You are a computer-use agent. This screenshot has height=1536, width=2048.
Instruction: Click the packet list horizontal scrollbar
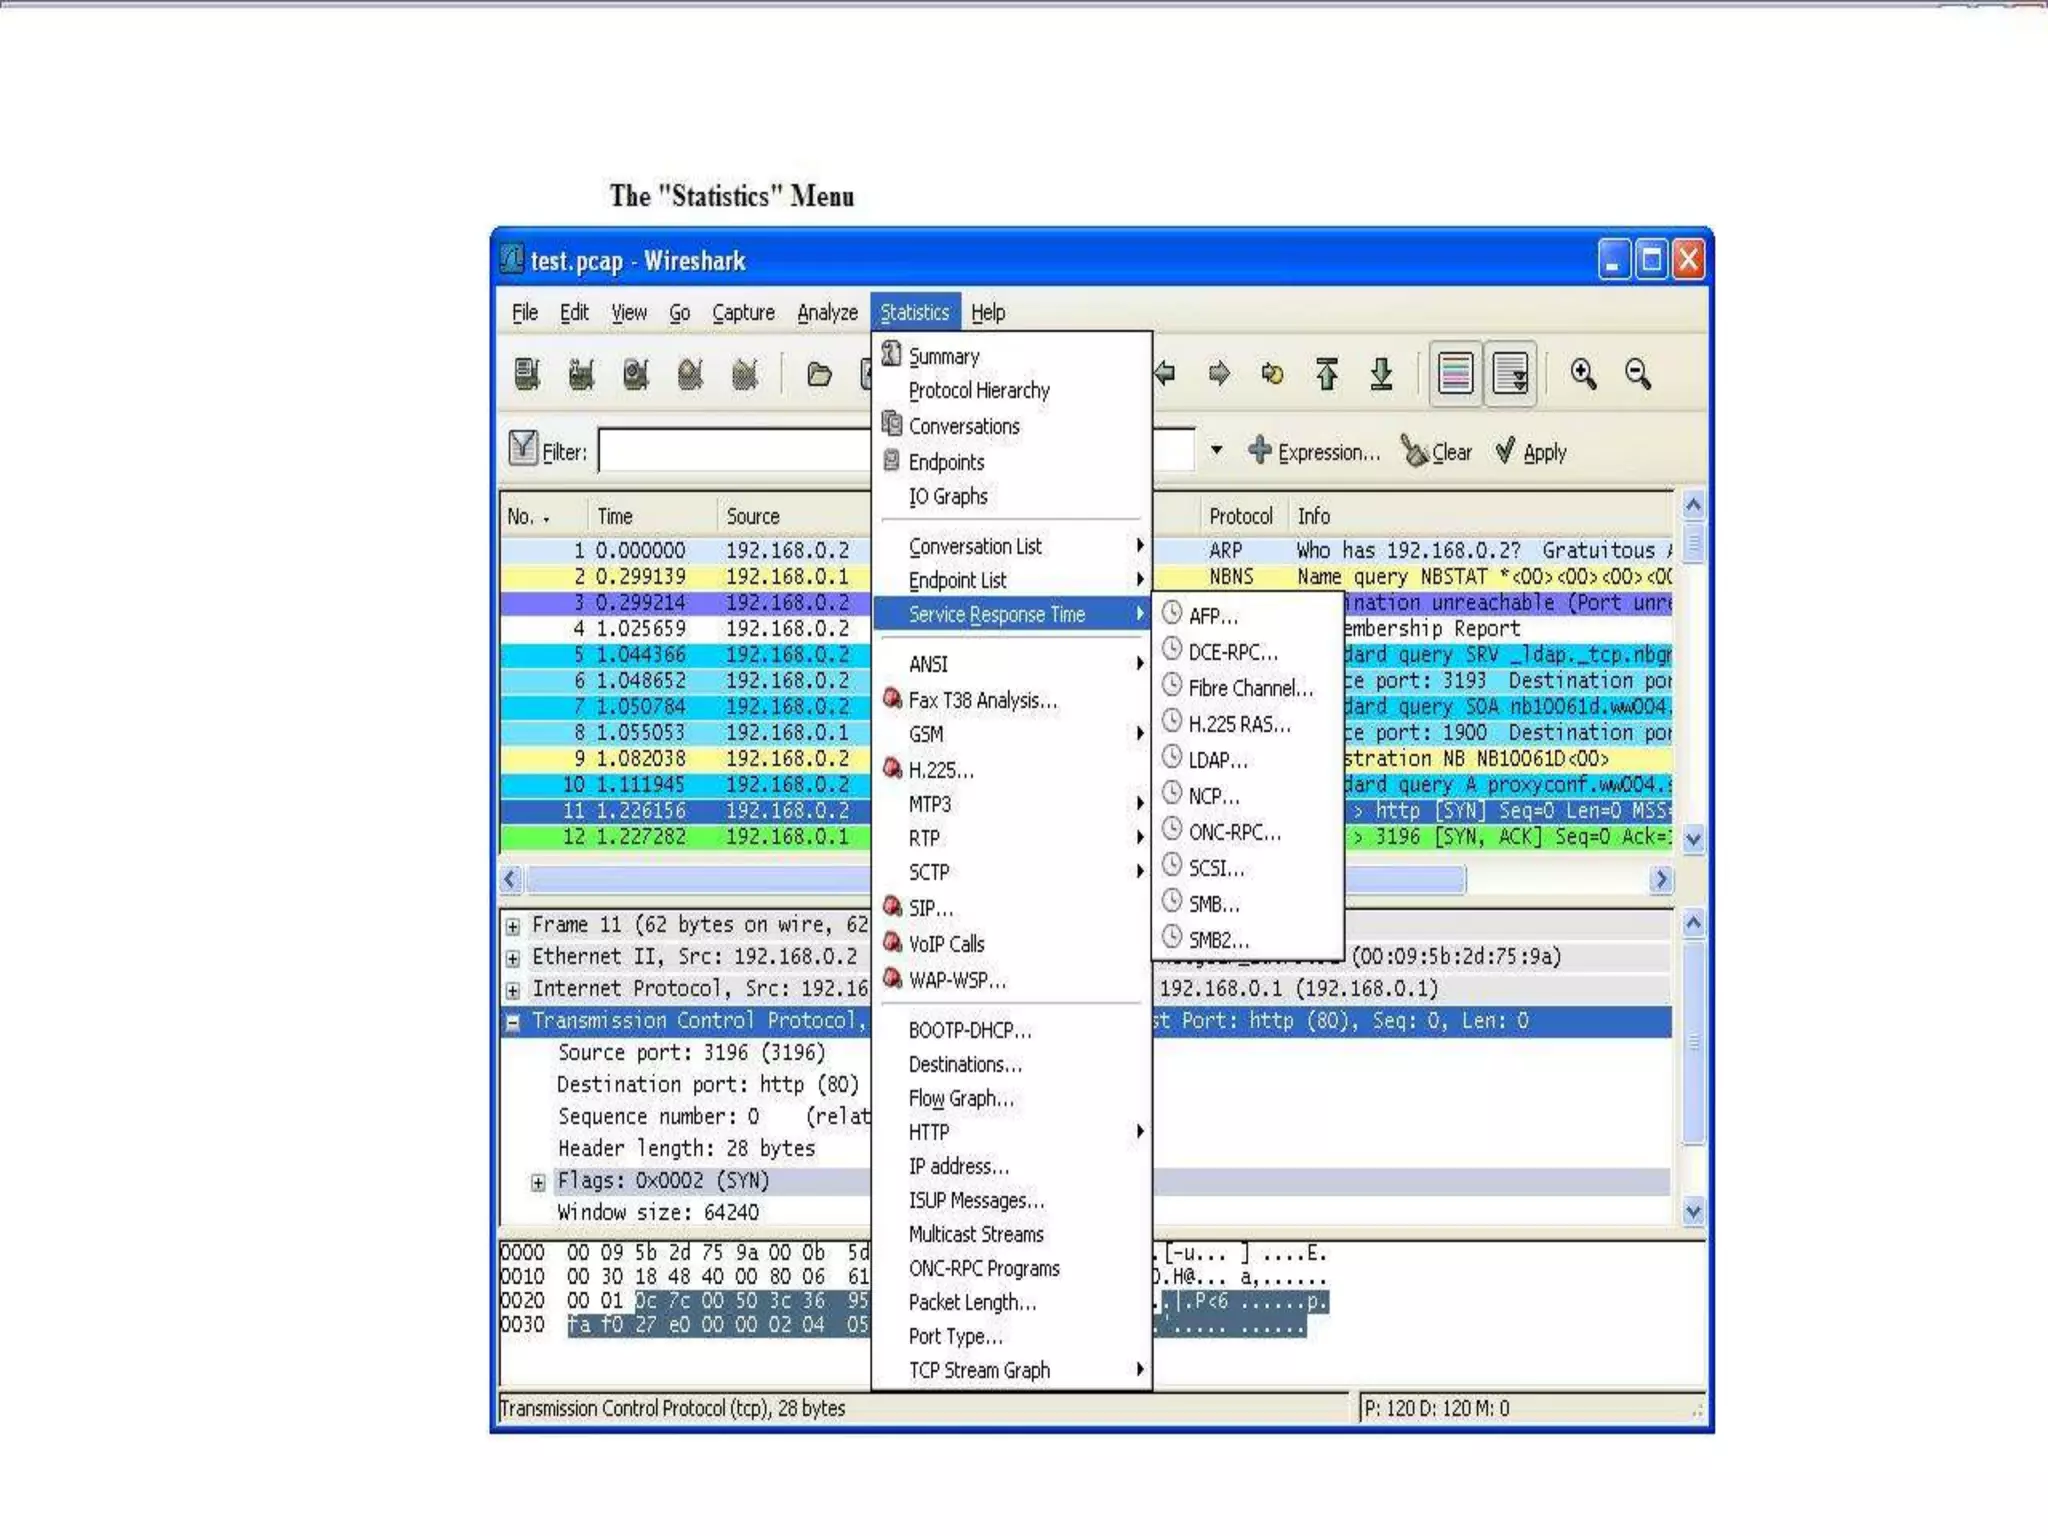pyautogui.click(x=700, y=879)
